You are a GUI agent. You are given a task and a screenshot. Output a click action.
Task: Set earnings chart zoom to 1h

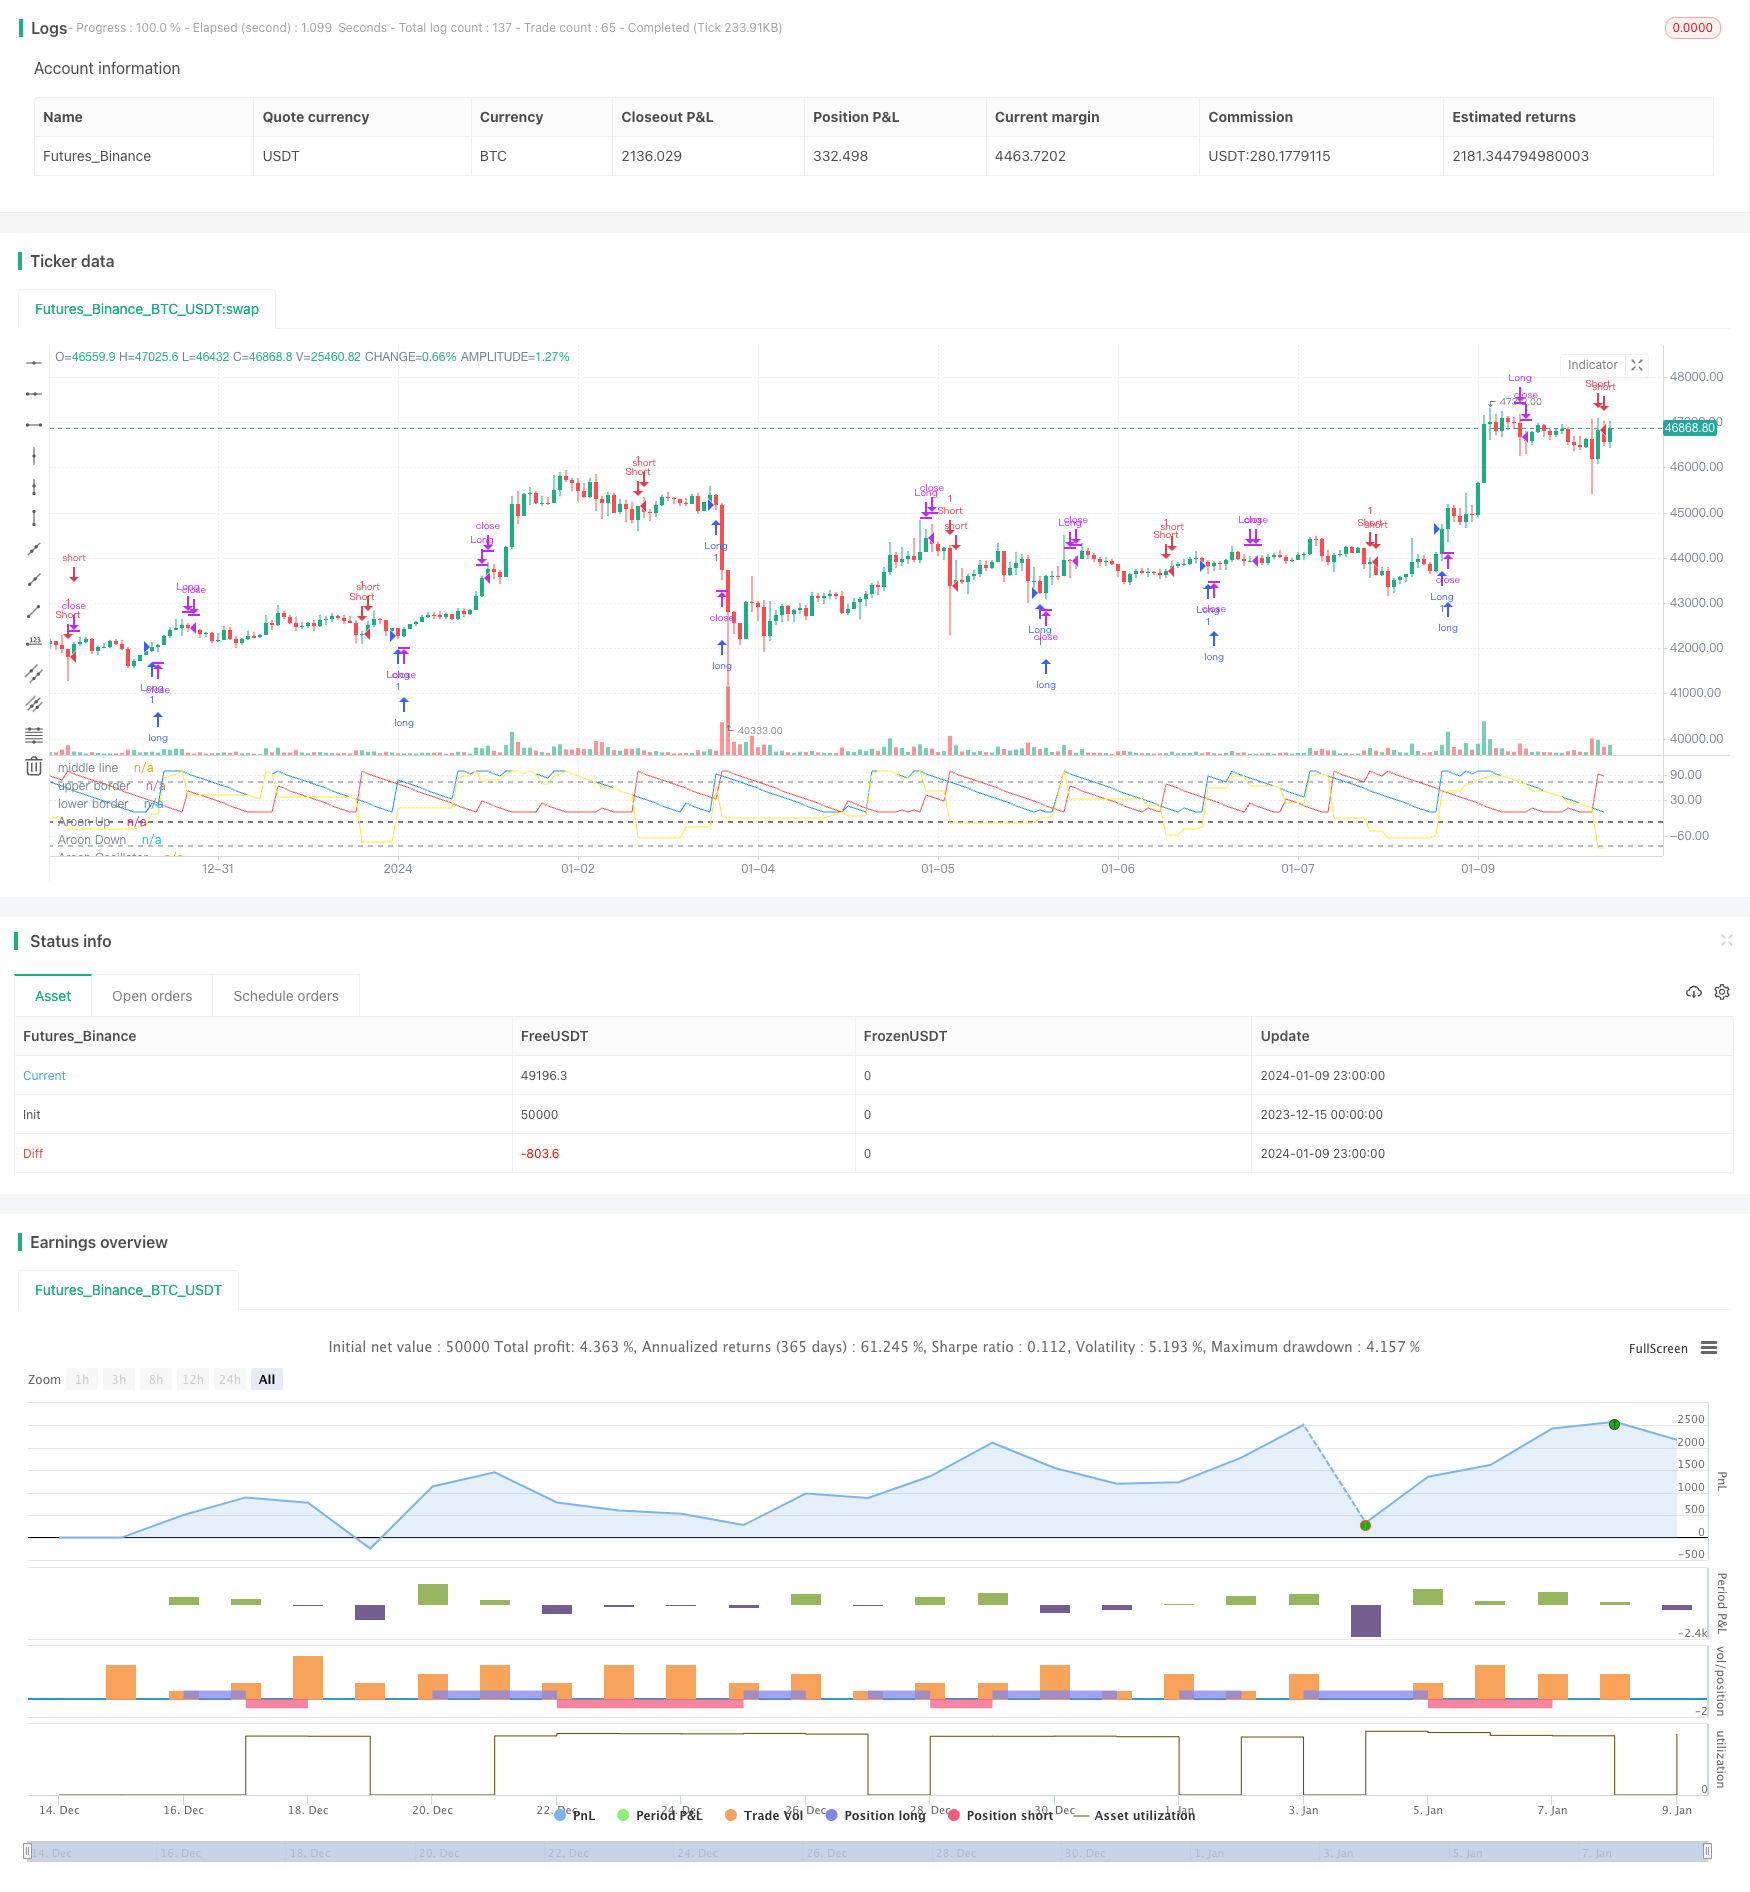82,1379
